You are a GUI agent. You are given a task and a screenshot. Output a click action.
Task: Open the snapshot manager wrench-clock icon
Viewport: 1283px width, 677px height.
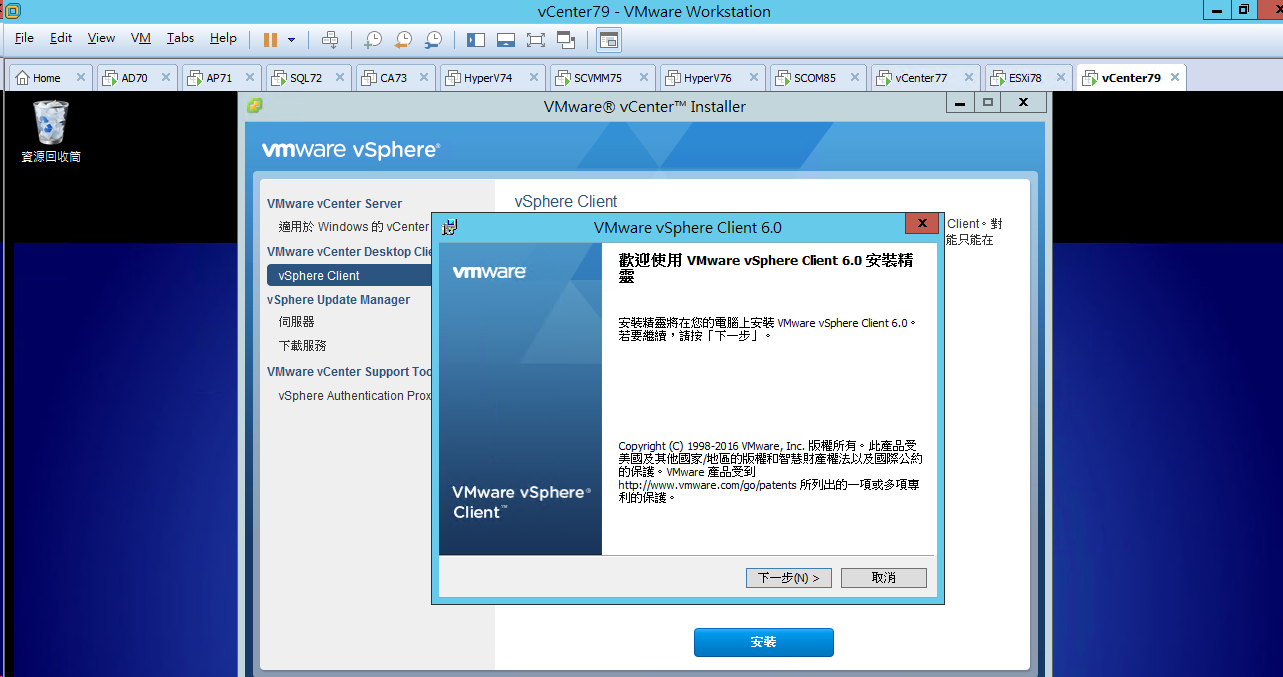click(433, 40)
